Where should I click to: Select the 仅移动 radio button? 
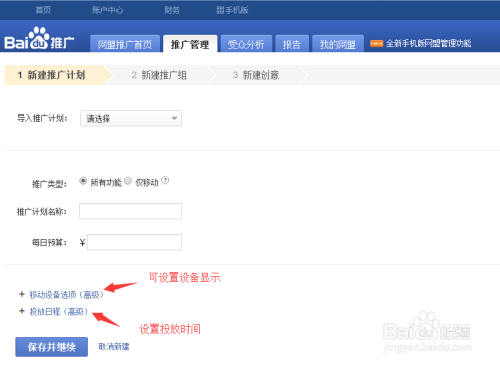[x=128, y=180]
